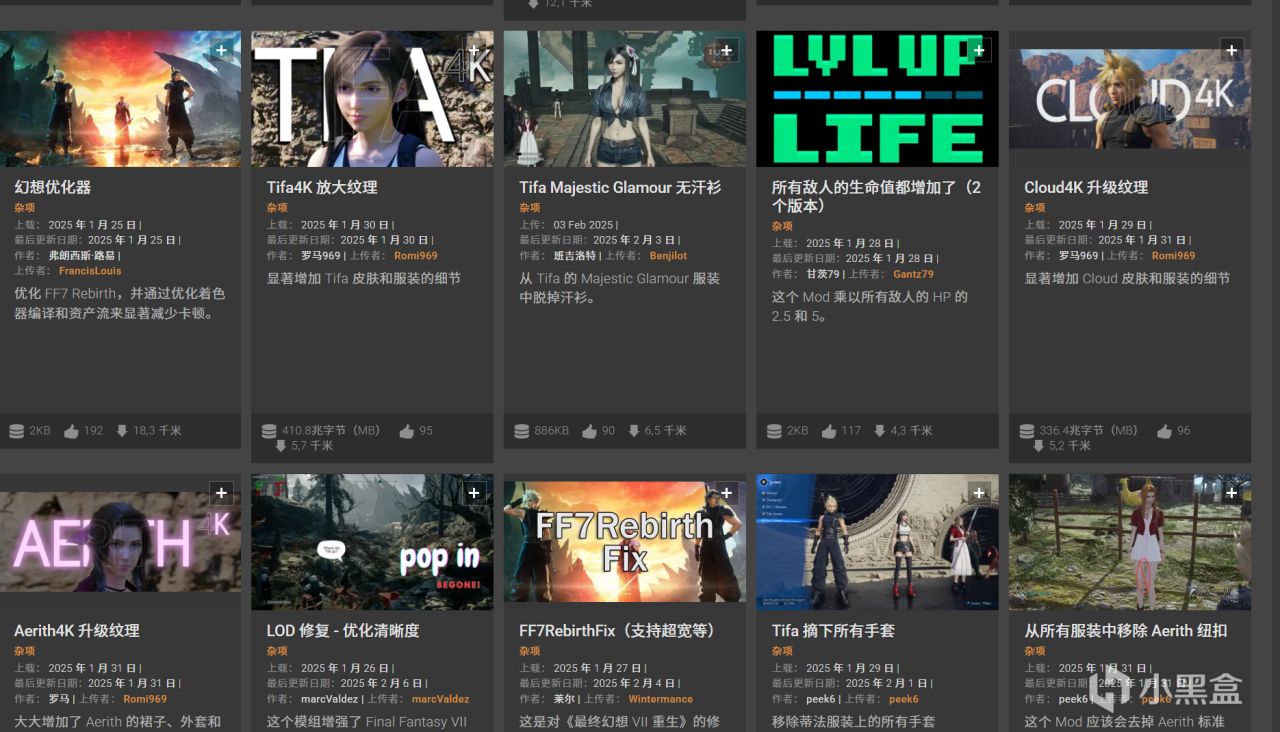Open the Cloud4K 升级纹理 mod title
Image resolution: width=1280 pixels, height=732 pixels.
pyautogui.click(x=1086, y=187)
